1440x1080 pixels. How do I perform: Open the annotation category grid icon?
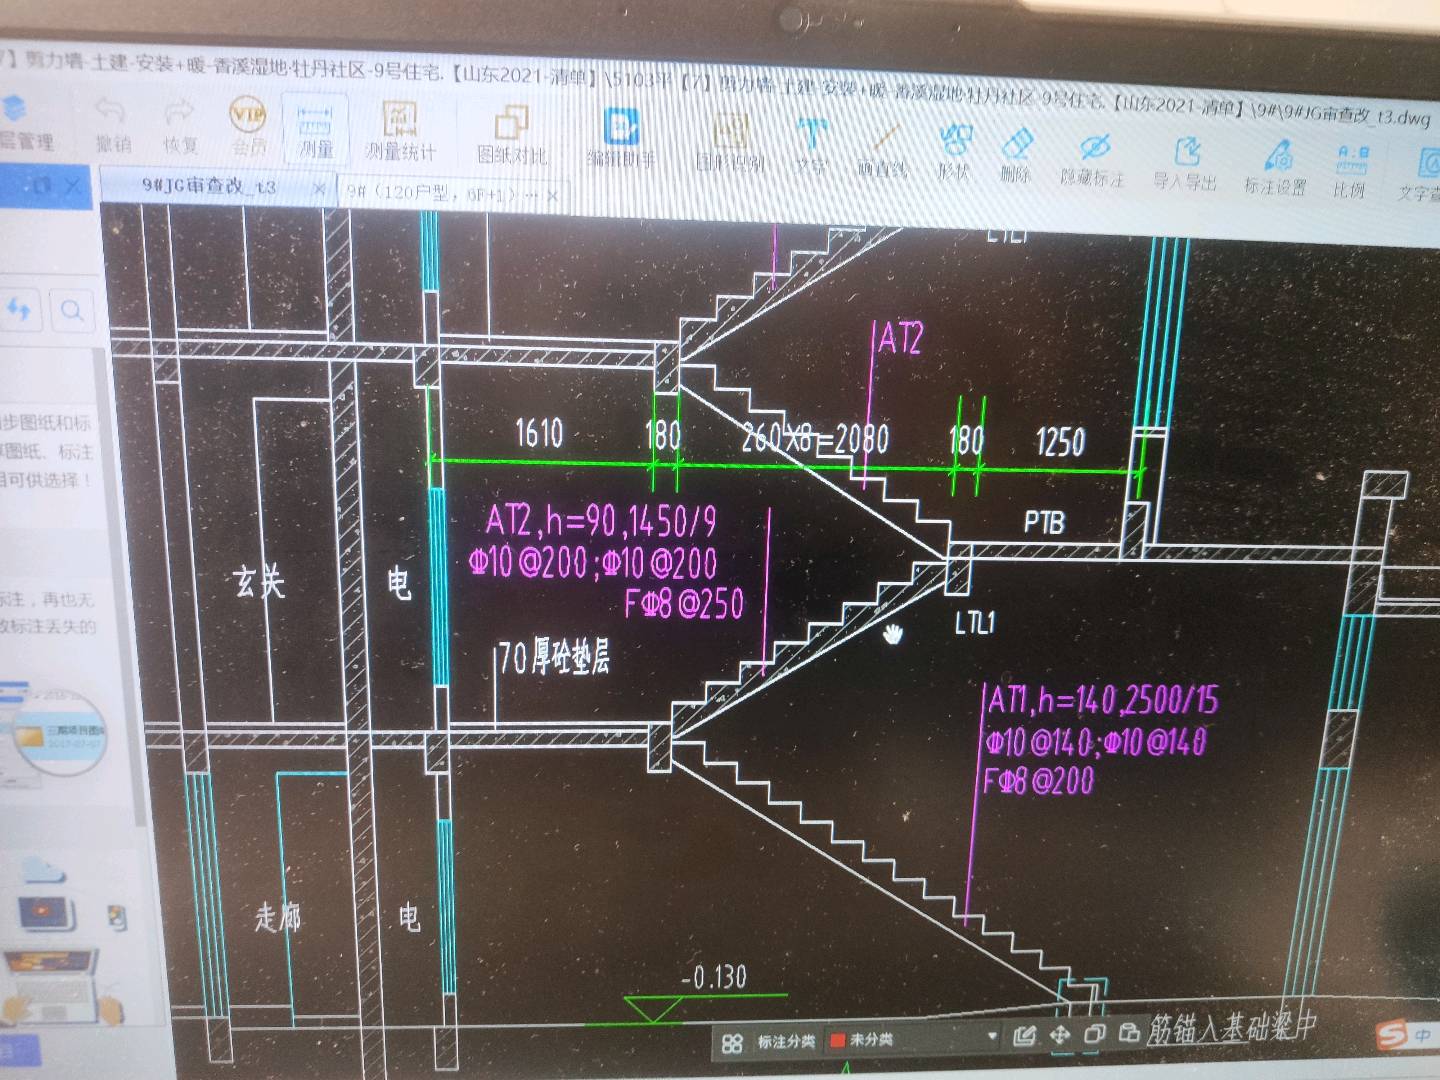coord(732,1042)
